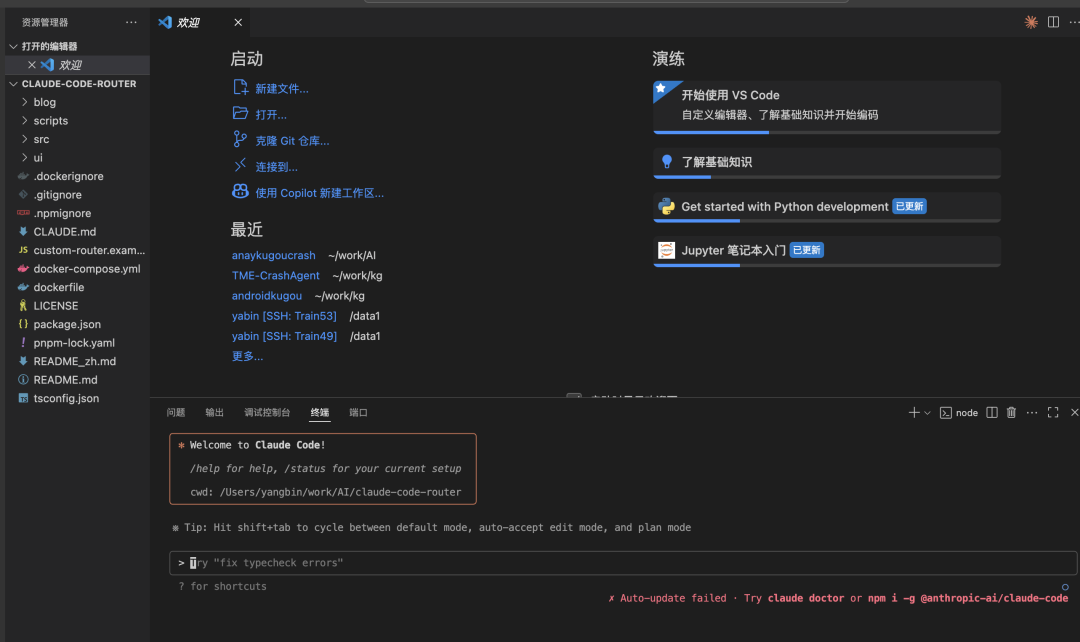Click the Jupyter icon on notebook card
This screenshot has width=1080, height=642.
[x=666, y=250]
